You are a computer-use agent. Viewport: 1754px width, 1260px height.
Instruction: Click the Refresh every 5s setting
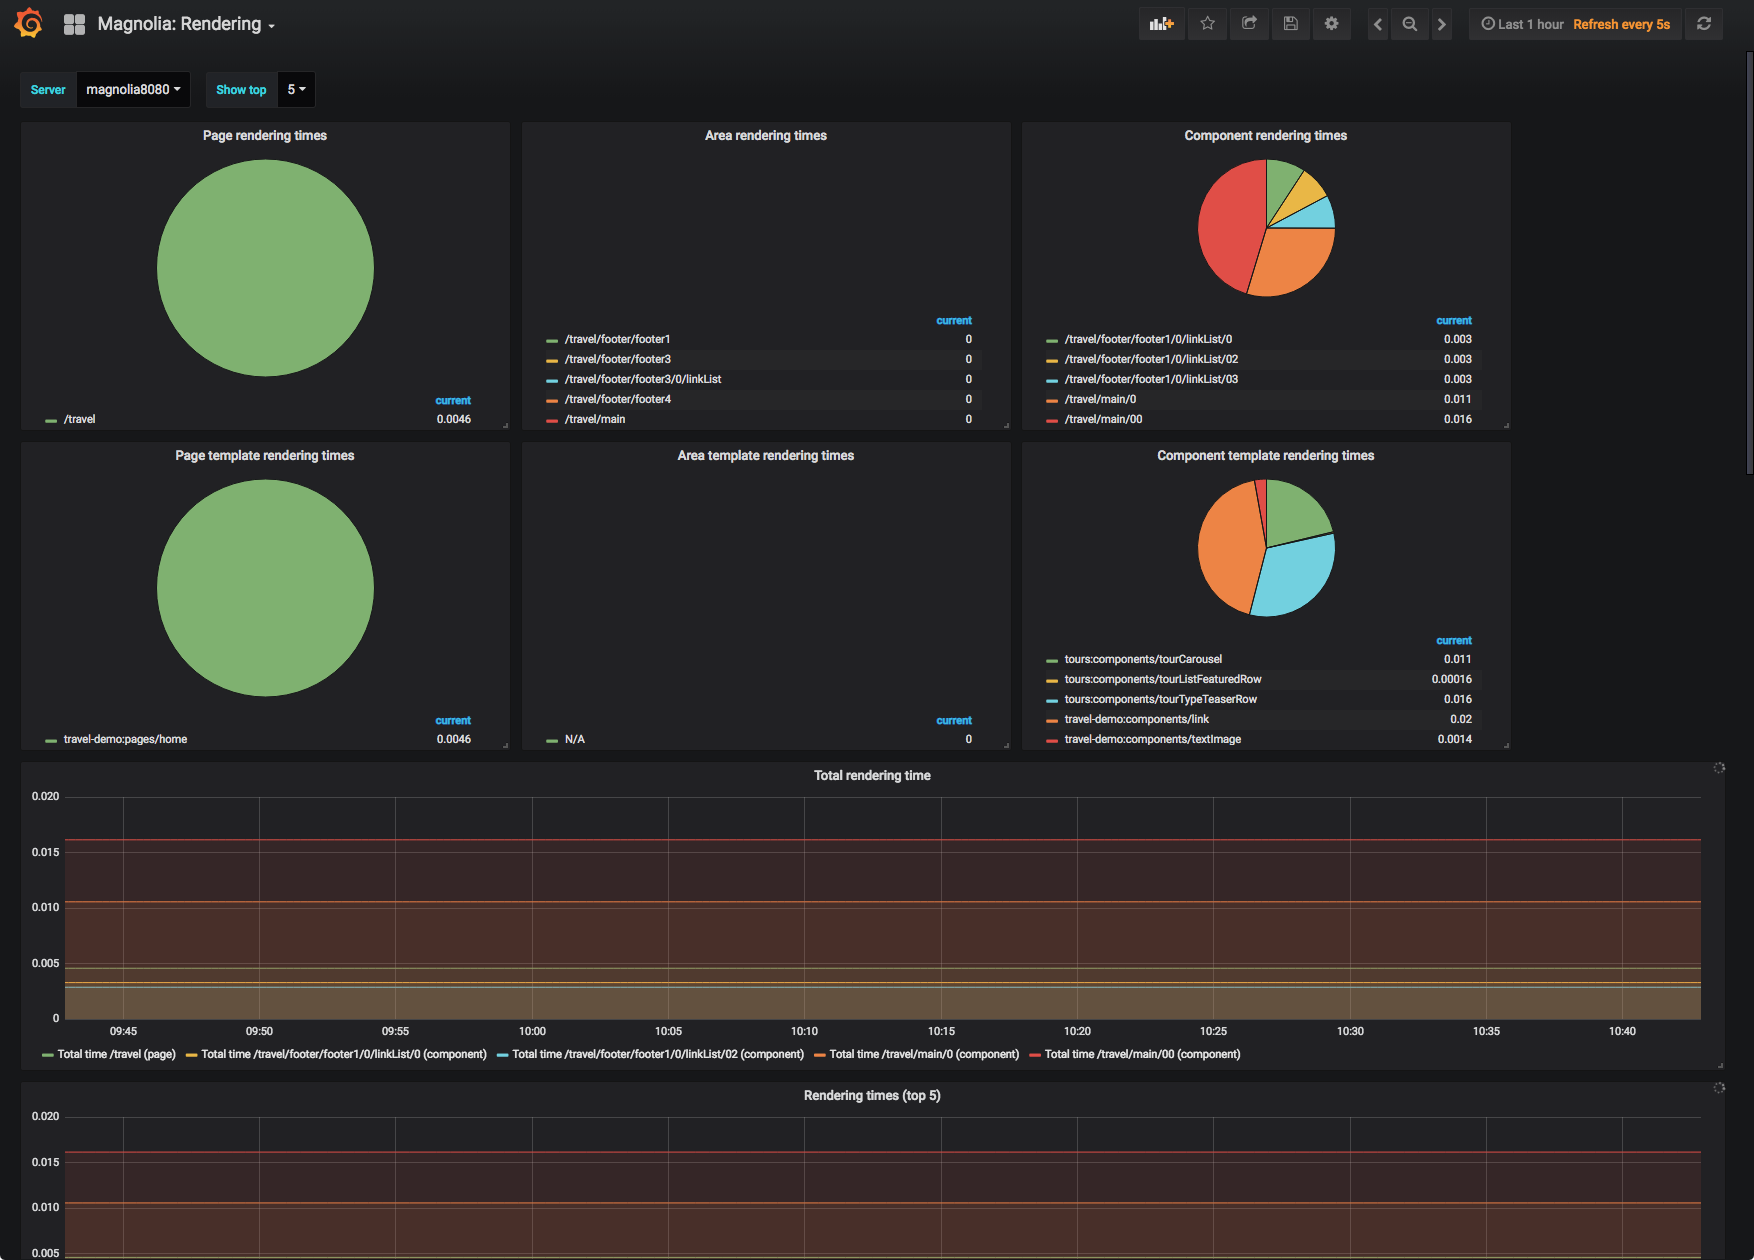click(x=1622, y=23)
